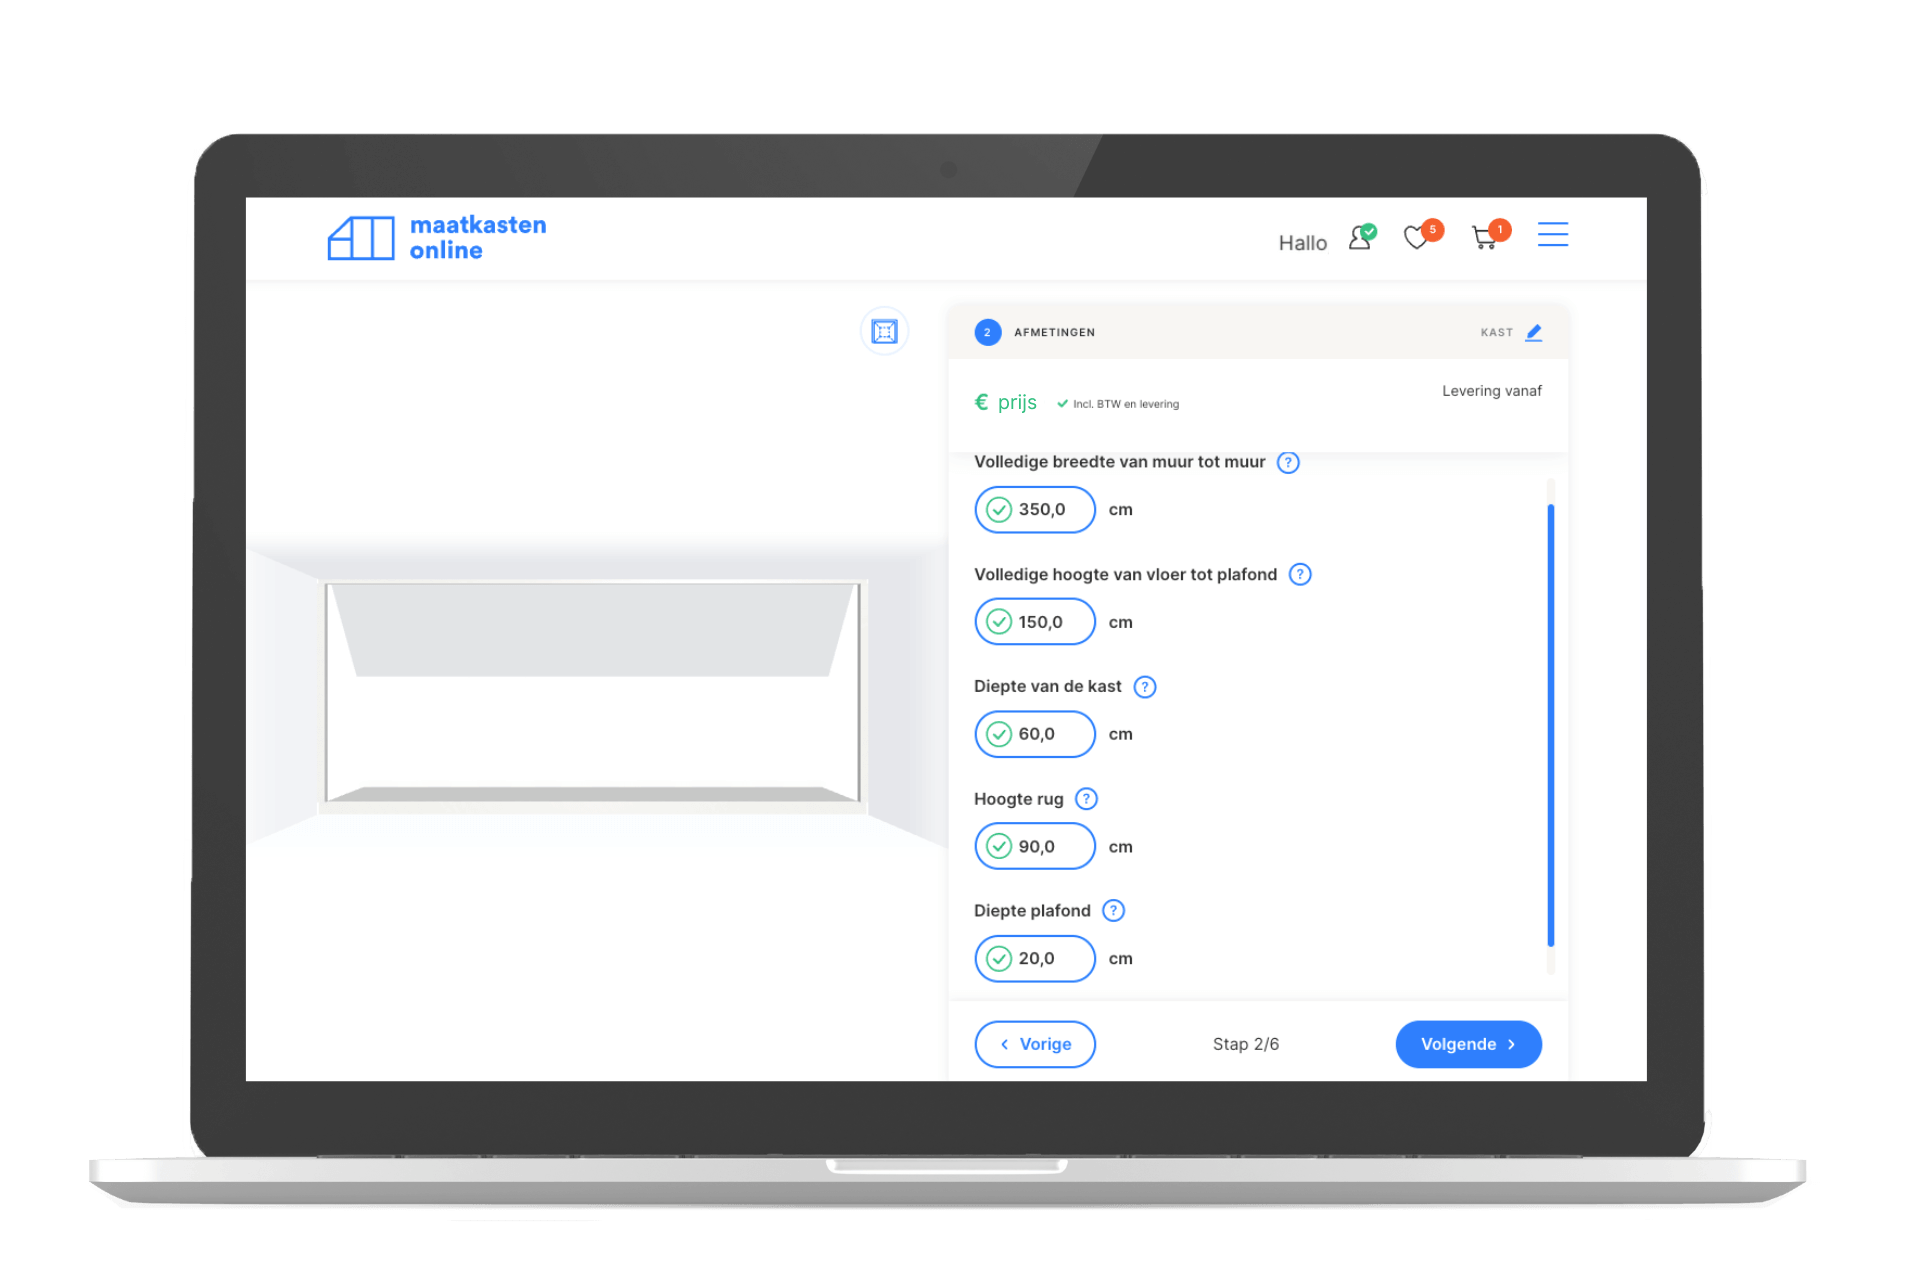The width and height of the screenshot is (1920, 1280).
Task: Click the euro prijs label
Action: click(1006, 402)
